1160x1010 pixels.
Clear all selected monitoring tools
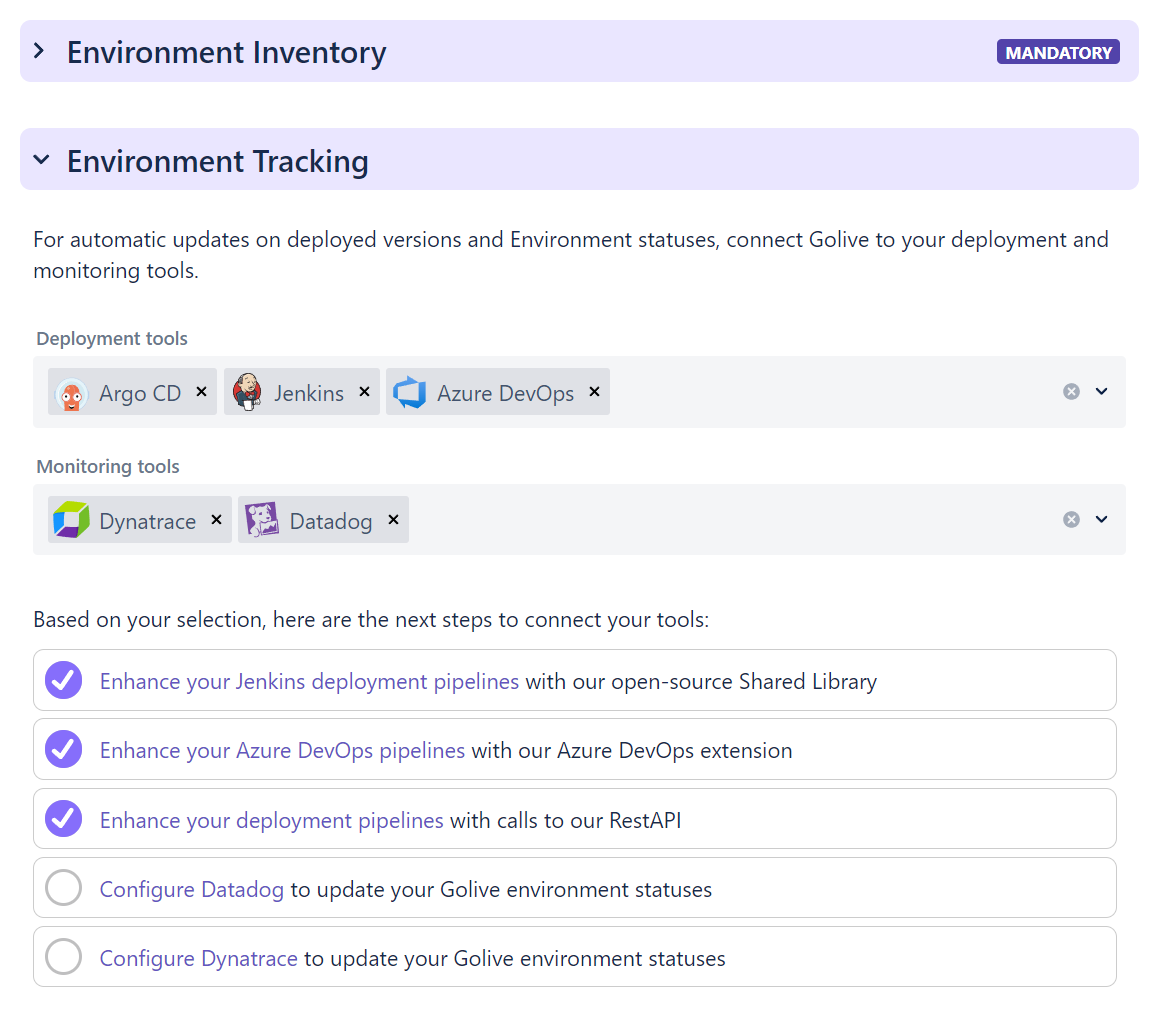click(x=1071, y=520)
